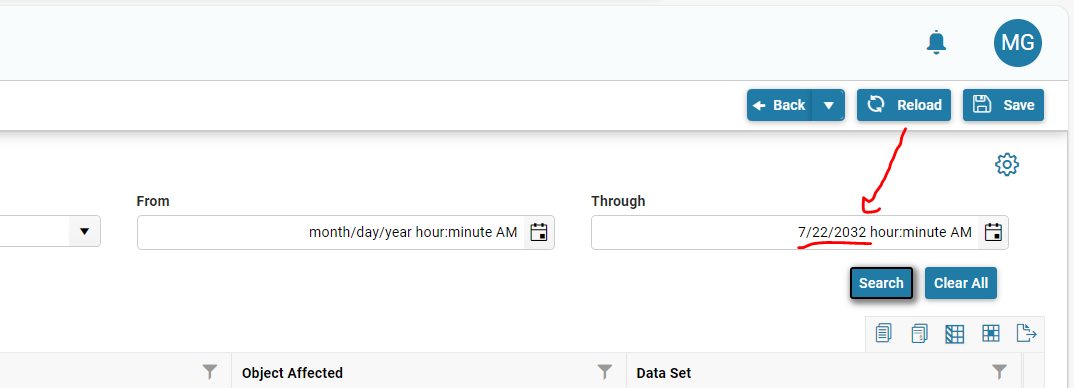This screenshot has width=1074, height=388.
Task: Open the settings gear icon
Action: pyautogui.click(x=1007, y=165)
